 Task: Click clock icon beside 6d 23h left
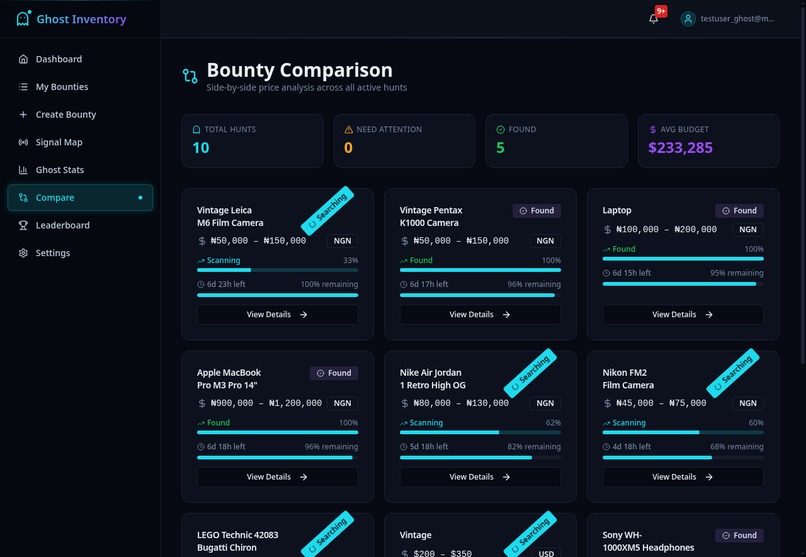[201, 284]
